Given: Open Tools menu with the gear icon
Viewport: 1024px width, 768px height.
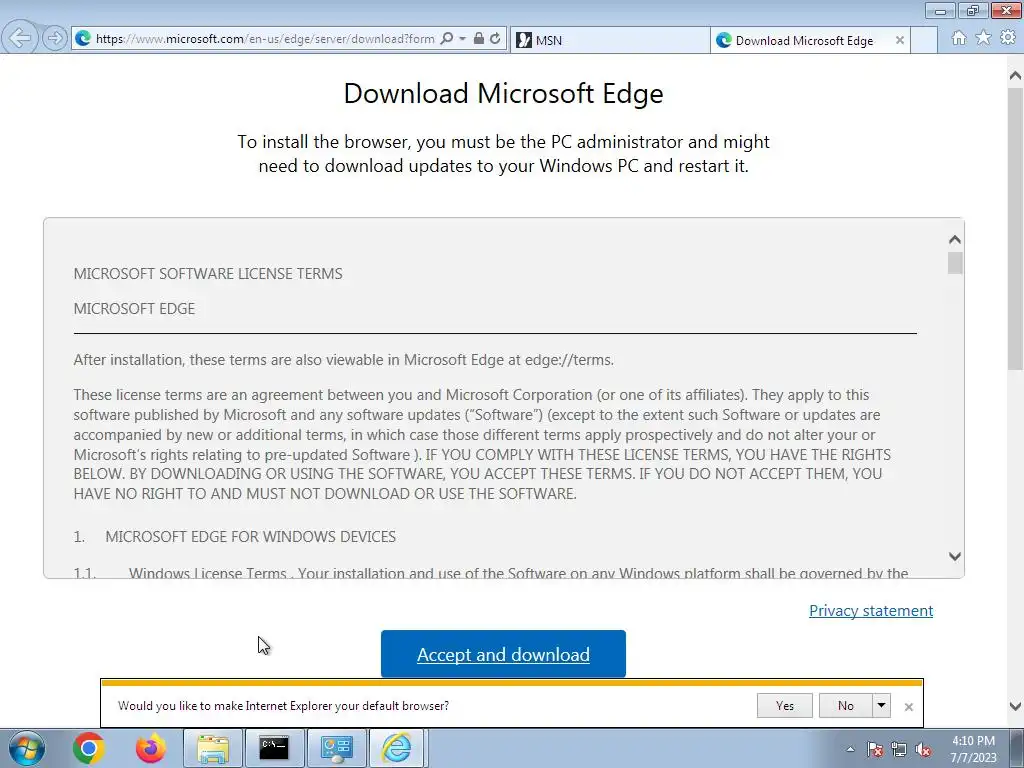Looking at the screenshot, I should click(x=1008, y=38).
